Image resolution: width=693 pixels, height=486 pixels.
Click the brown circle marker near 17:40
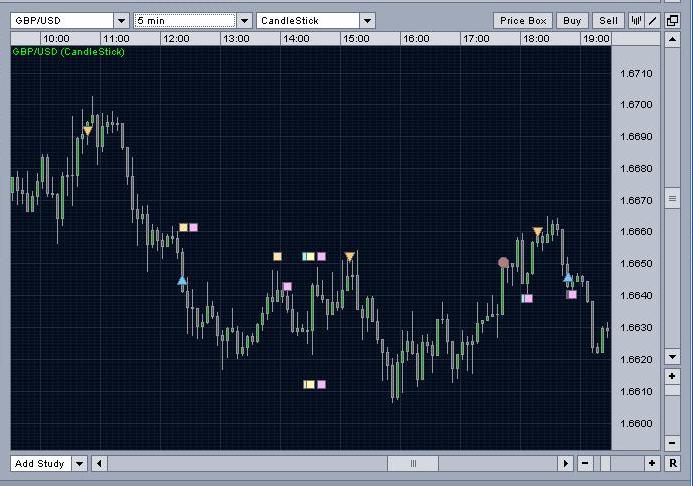click(503, 263)
